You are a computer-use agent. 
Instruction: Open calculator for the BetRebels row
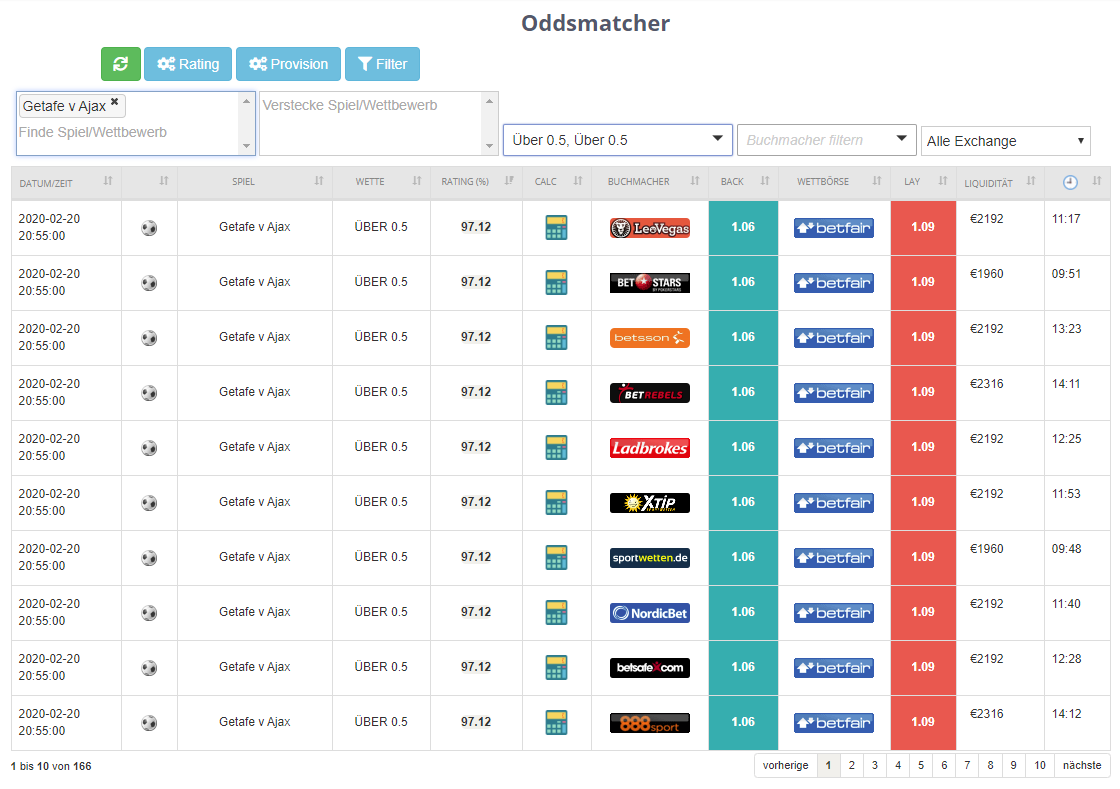[556, 393]
